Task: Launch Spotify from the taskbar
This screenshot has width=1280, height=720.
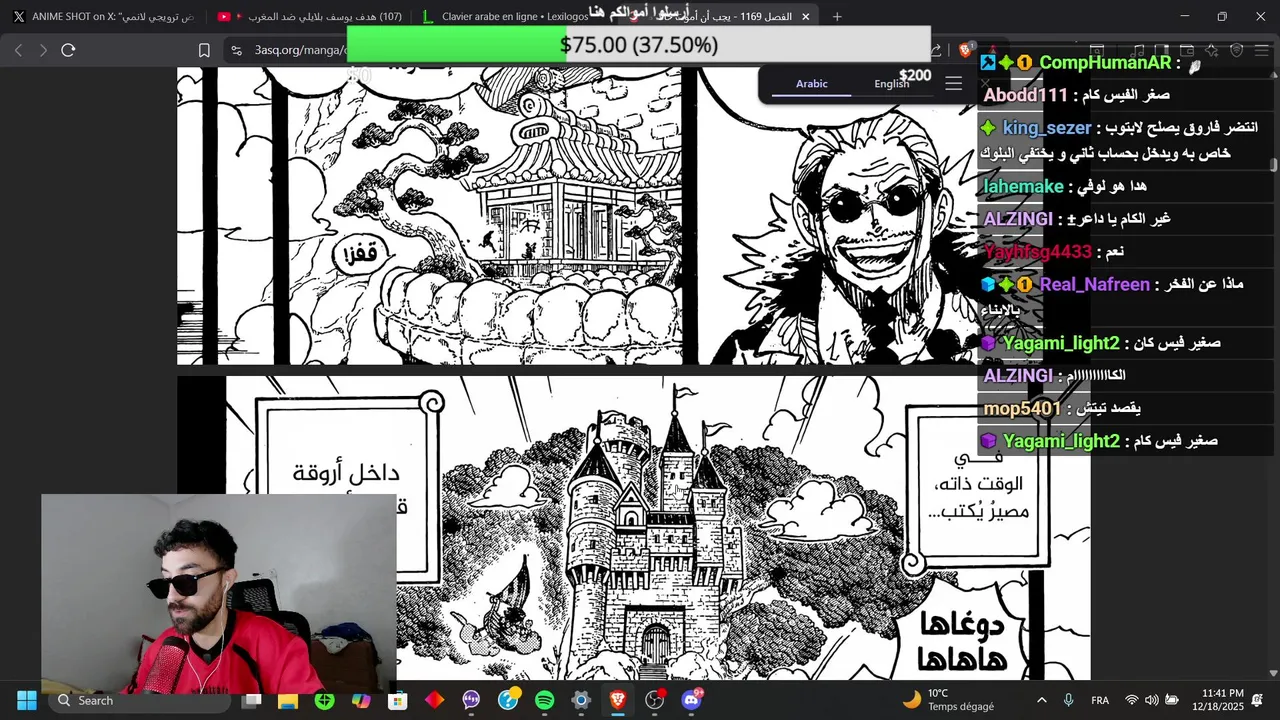Action: pos(544,700)
